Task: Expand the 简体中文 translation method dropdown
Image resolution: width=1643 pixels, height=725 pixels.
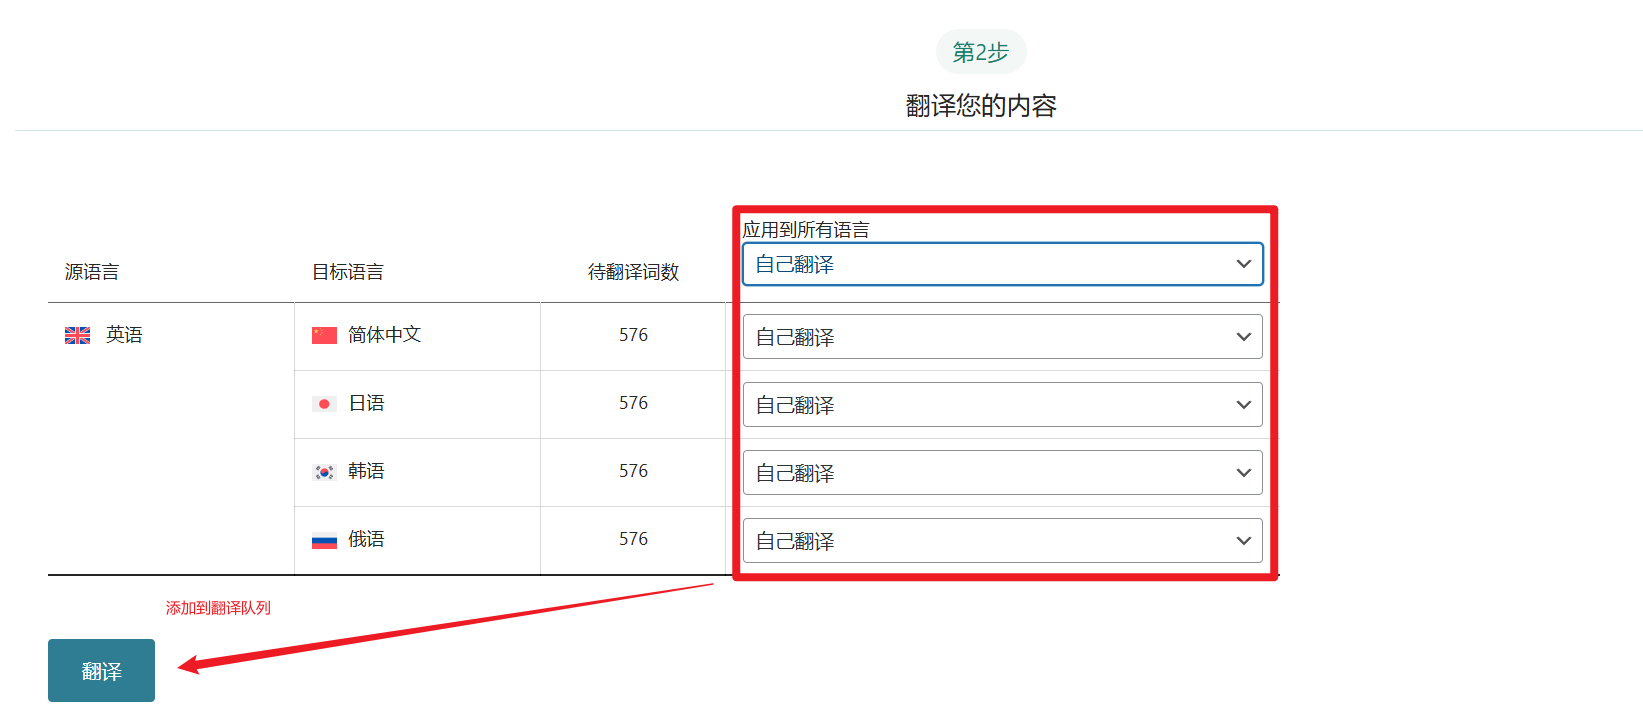Action: [1002, 337]
